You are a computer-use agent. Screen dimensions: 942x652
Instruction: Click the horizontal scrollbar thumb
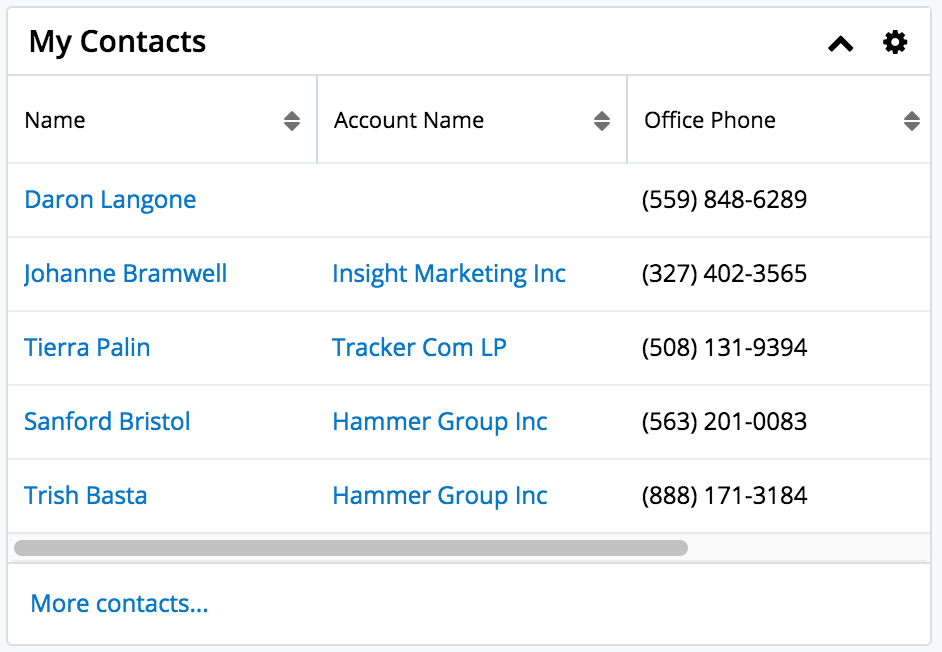click(x=351, y=548)
